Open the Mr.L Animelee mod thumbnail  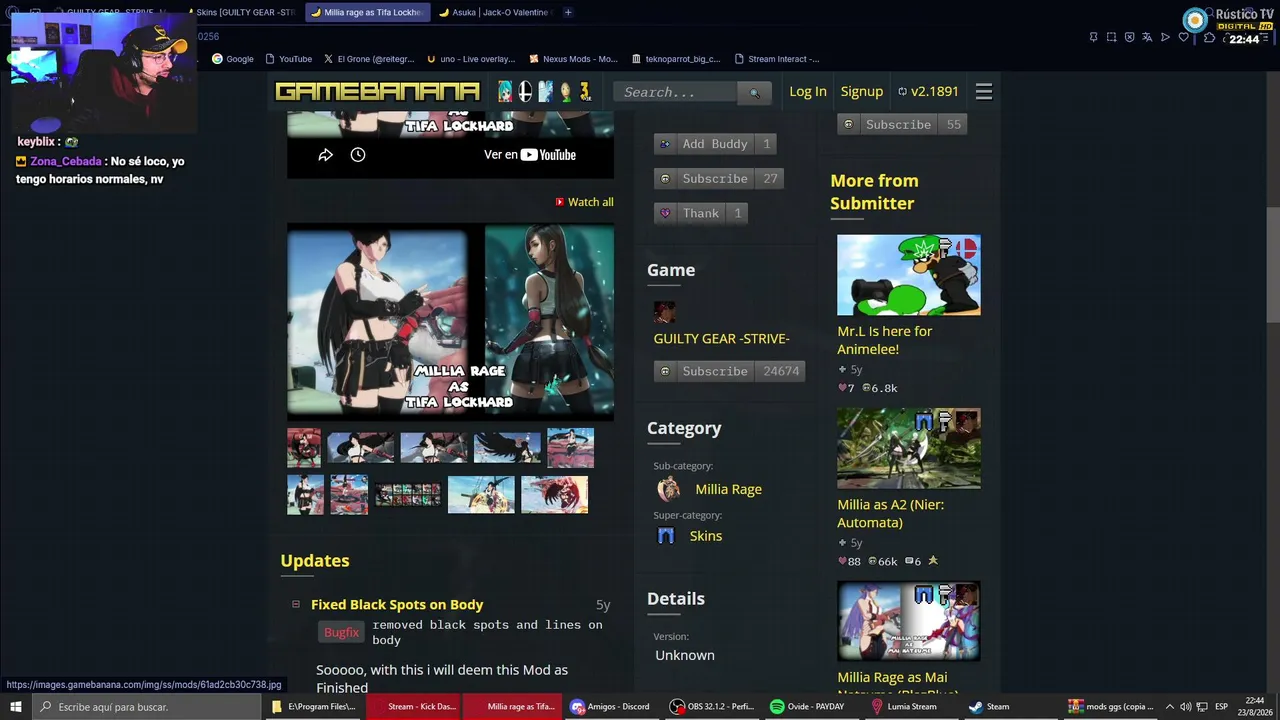909,275
